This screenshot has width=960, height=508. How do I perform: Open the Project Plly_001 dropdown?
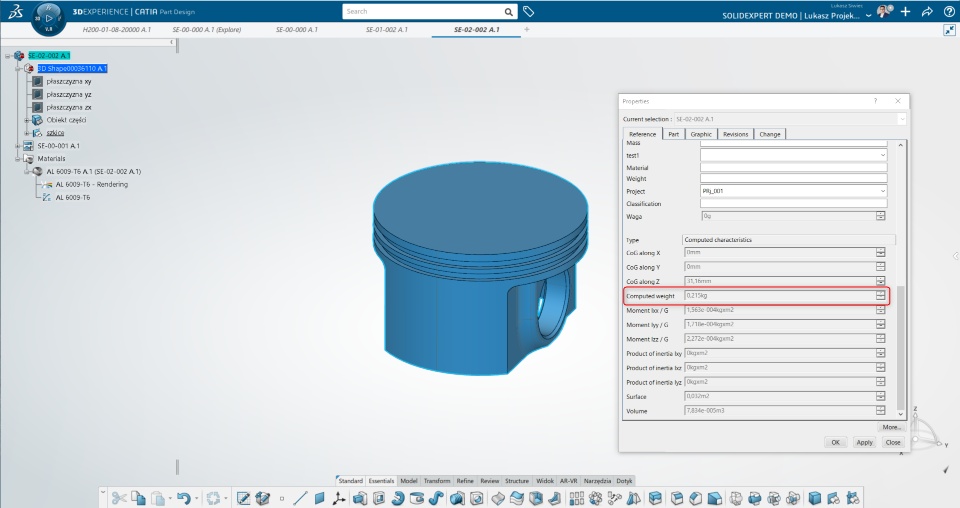click(x=882, y=191)
